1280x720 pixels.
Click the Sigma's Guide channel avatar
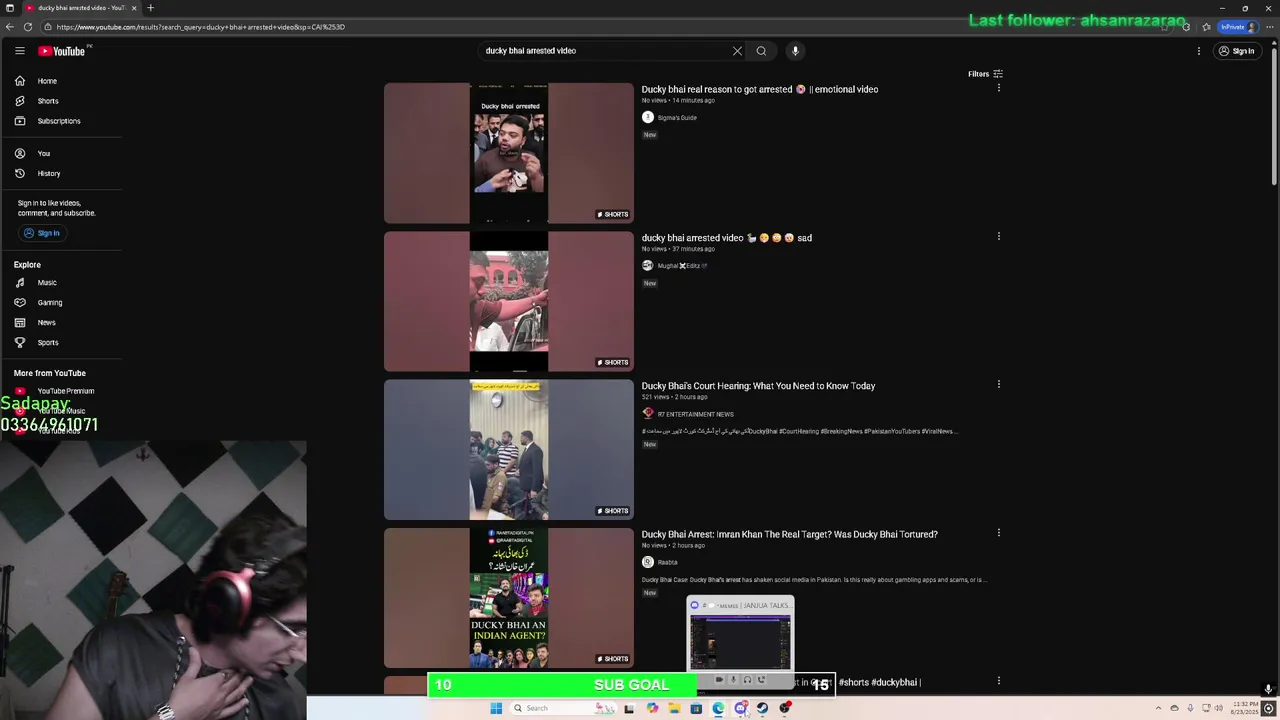point(647,117)
